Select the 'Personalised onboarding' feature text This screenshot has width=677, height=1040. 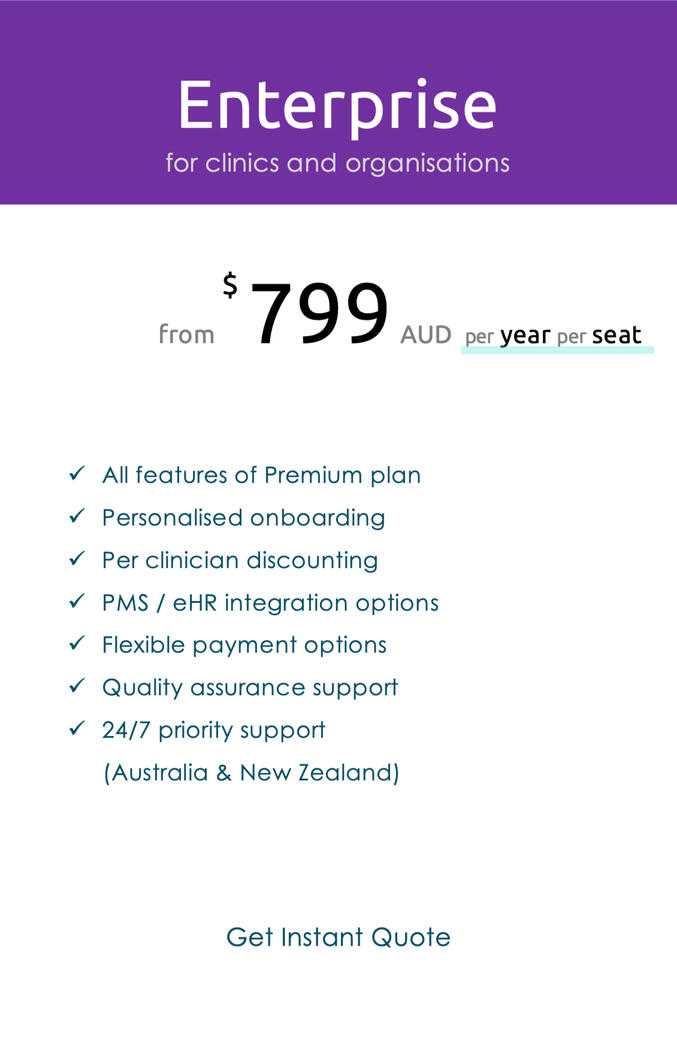pos(243,517)
